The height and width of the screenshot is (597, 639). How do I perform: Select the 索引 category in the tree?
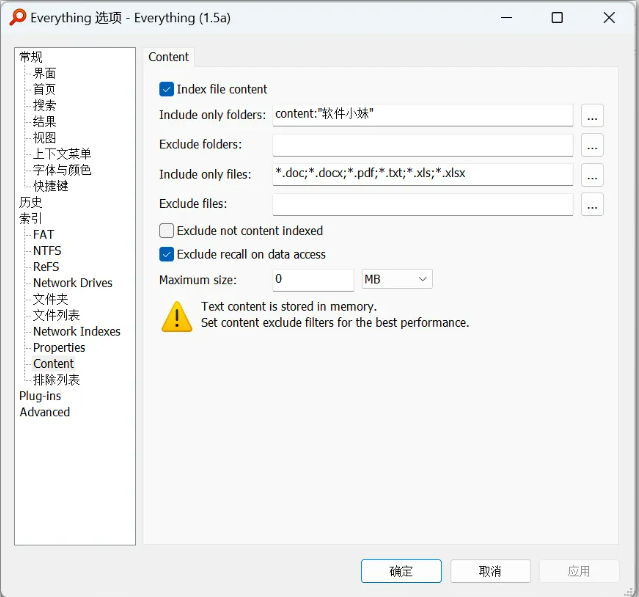click(x=31, y=218)
